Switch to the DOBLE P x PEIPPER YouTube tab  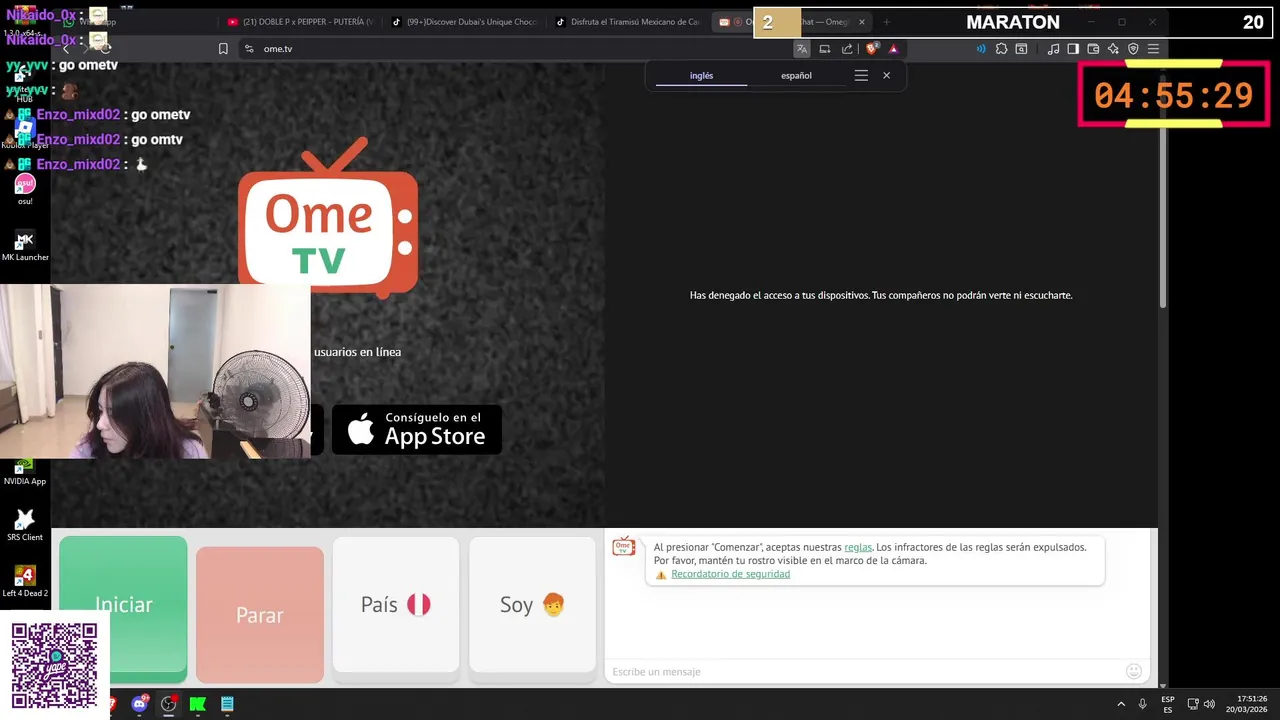[300, 22]
